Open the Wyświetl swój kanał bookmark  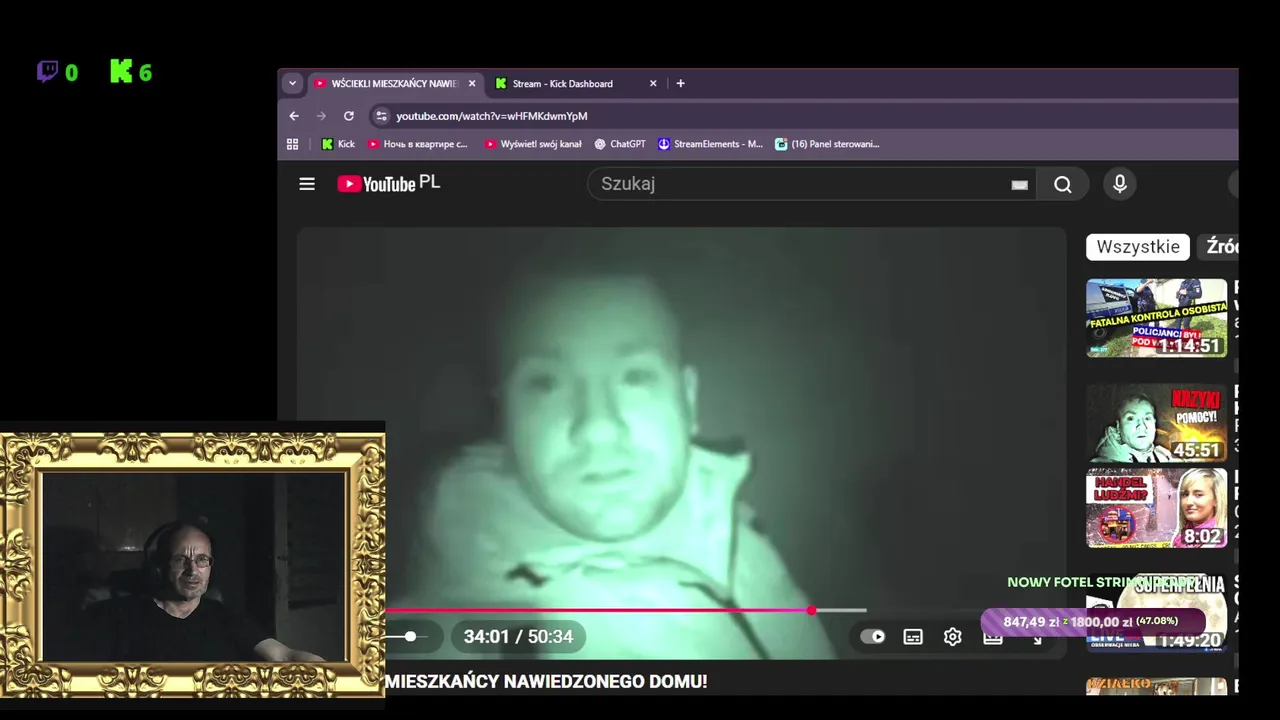tap(533, 144)
